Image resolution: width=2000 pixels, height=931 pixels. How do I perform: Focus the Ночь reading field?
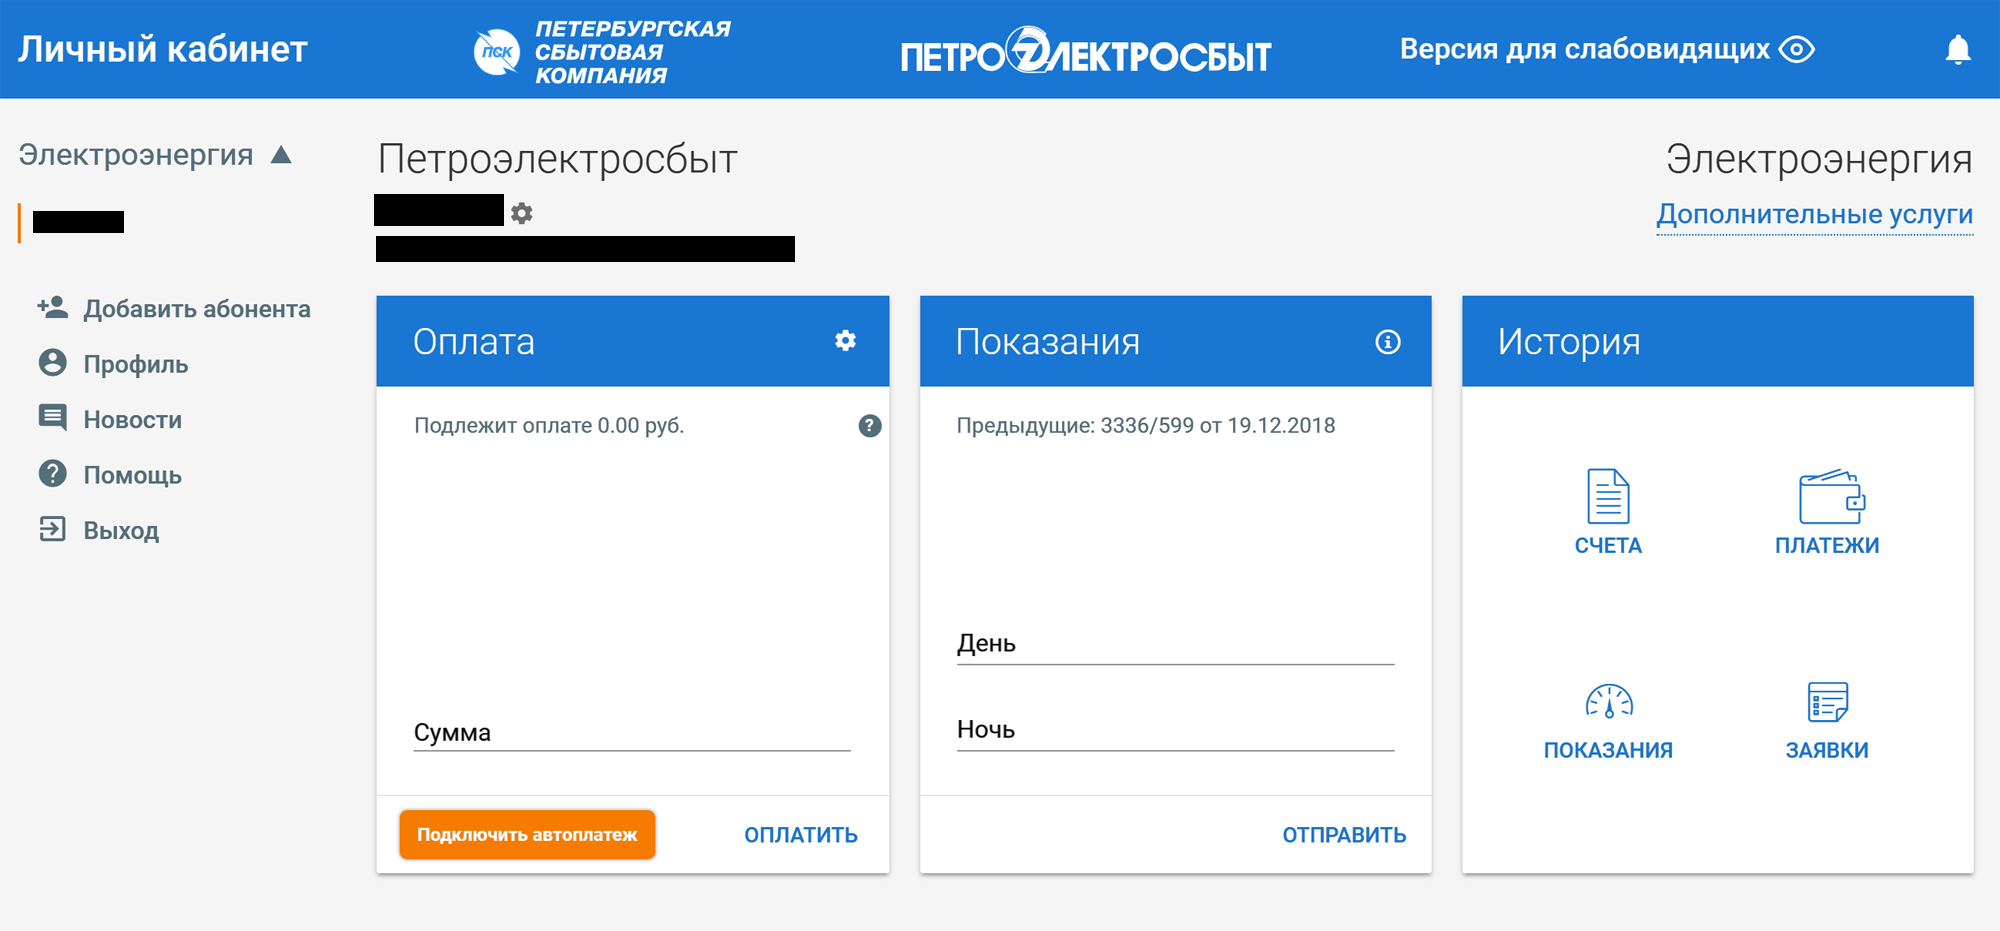point(1175,731)
